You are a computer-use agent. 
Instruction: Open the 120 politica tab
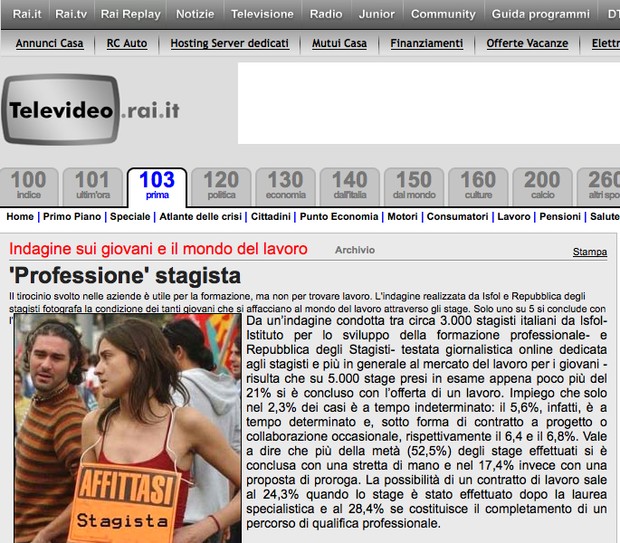[221, 186]
